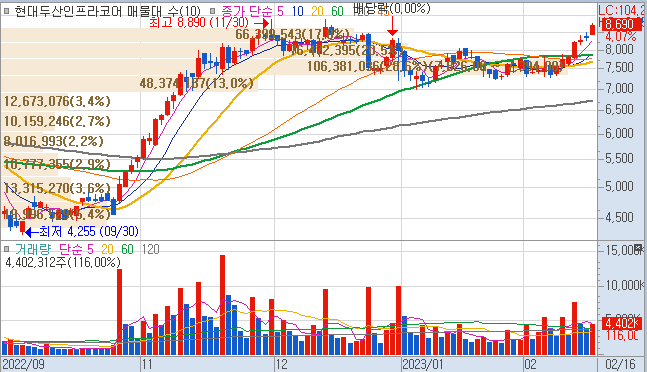Click the 7,000 price axis label
This screenshot has height=372, width=647.
[619, 88]
